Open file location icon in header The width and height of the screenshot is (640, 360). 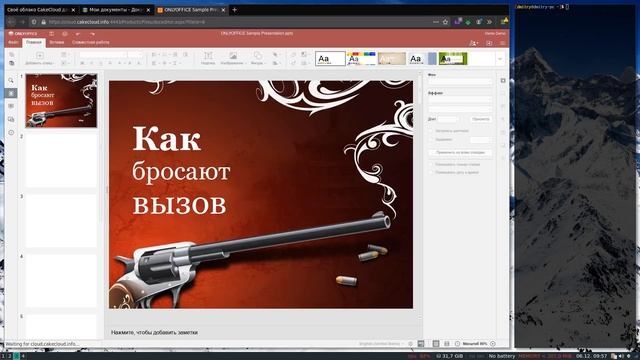coord(489,43)
